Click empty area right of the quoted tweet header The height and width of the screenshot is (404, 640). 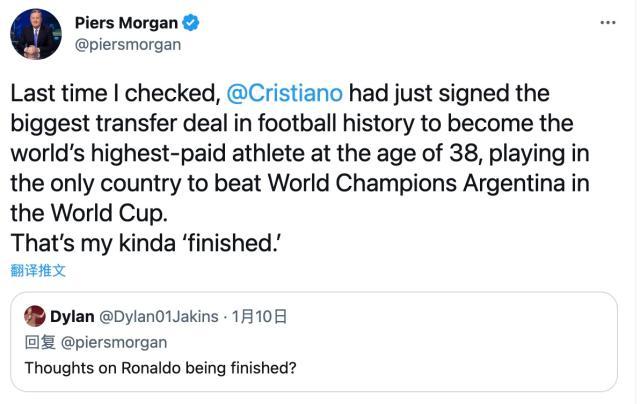[450, 317]
